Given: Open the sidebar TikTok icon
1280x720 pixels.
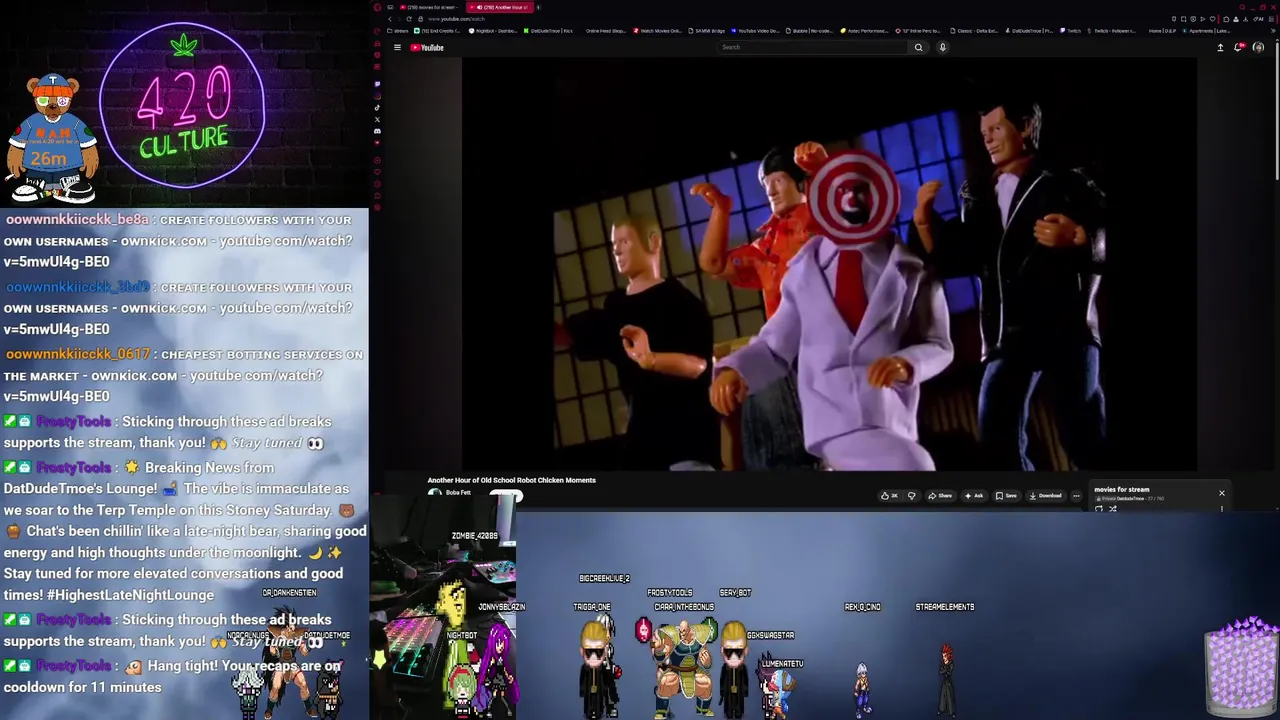Looking at the screenshot, I should click(377, 107).
